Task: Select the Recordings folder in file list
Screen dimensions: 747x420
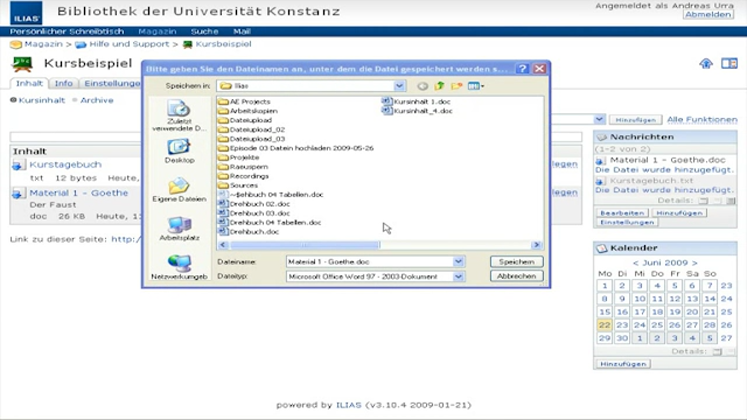Action: (248, 176)
